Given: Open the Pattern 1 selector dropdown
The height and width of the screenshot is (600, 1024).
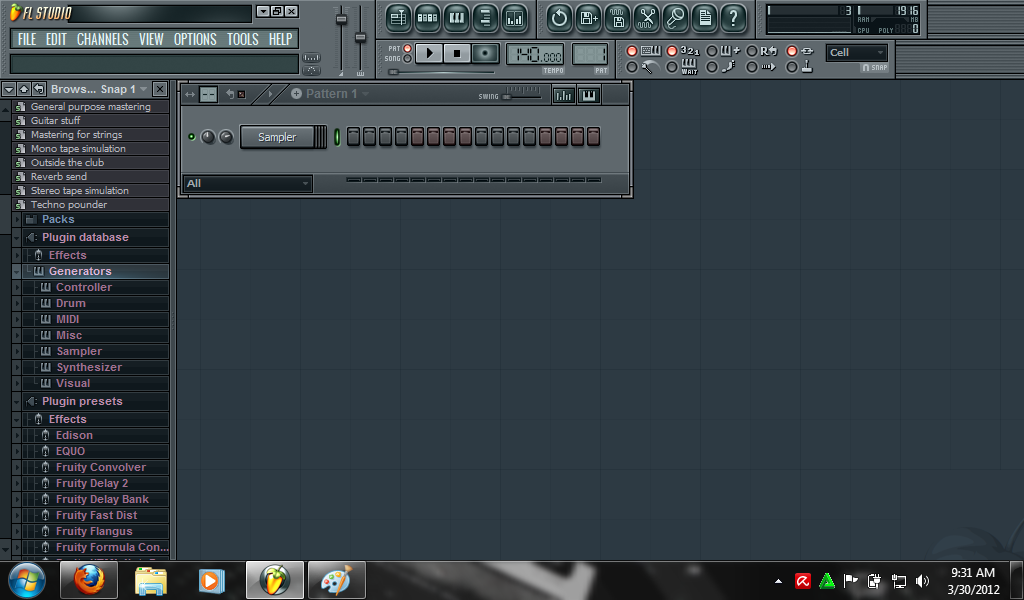Looking at the screenshot, I should [365, 94].
